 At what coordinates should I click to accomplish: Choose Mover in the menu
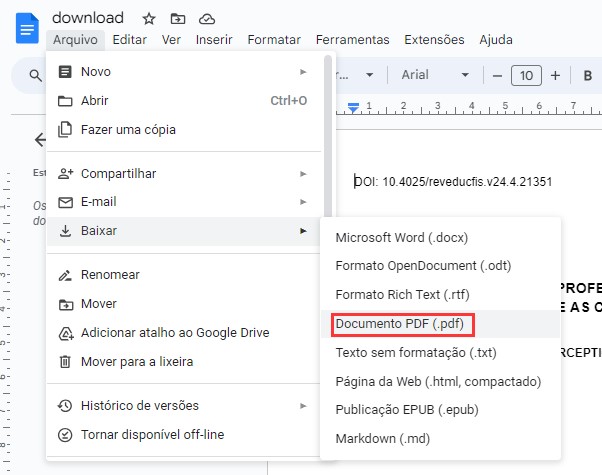click(184, 304)
